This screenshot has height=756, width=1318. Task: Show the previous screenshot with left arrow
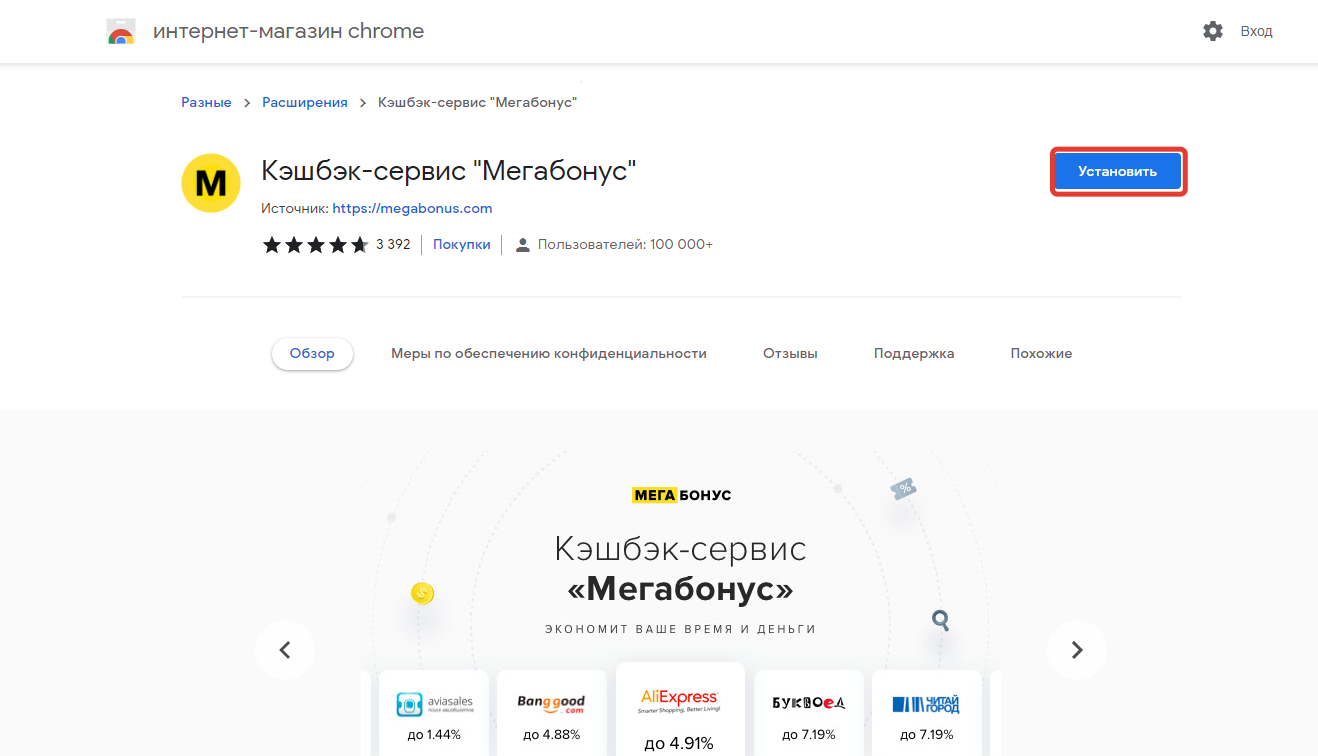point(285,650)
